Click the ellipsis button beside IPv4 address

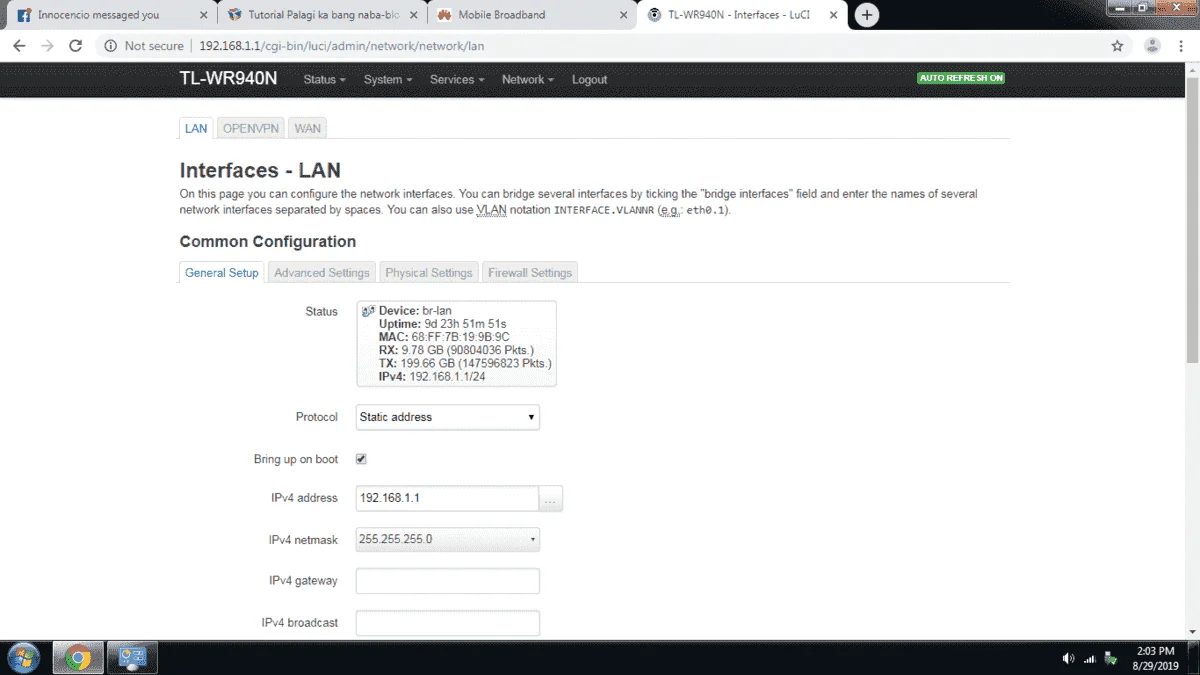(551, 498)
